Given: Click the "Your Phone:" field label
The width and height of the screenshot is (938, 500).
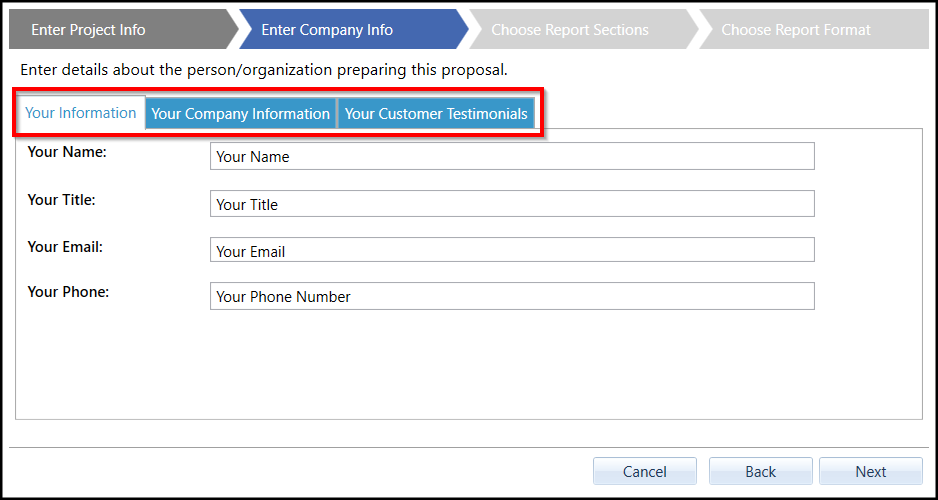Looking at the screenshot, I should coord(68,292).
